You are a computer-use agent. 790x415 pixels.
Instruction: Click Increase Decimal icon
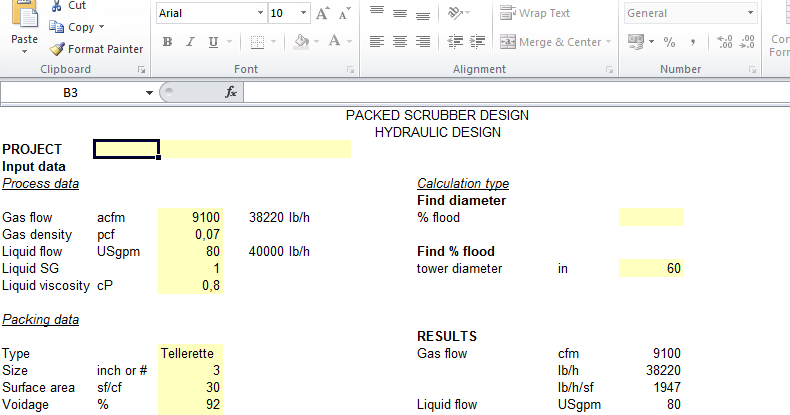(725, 42)
